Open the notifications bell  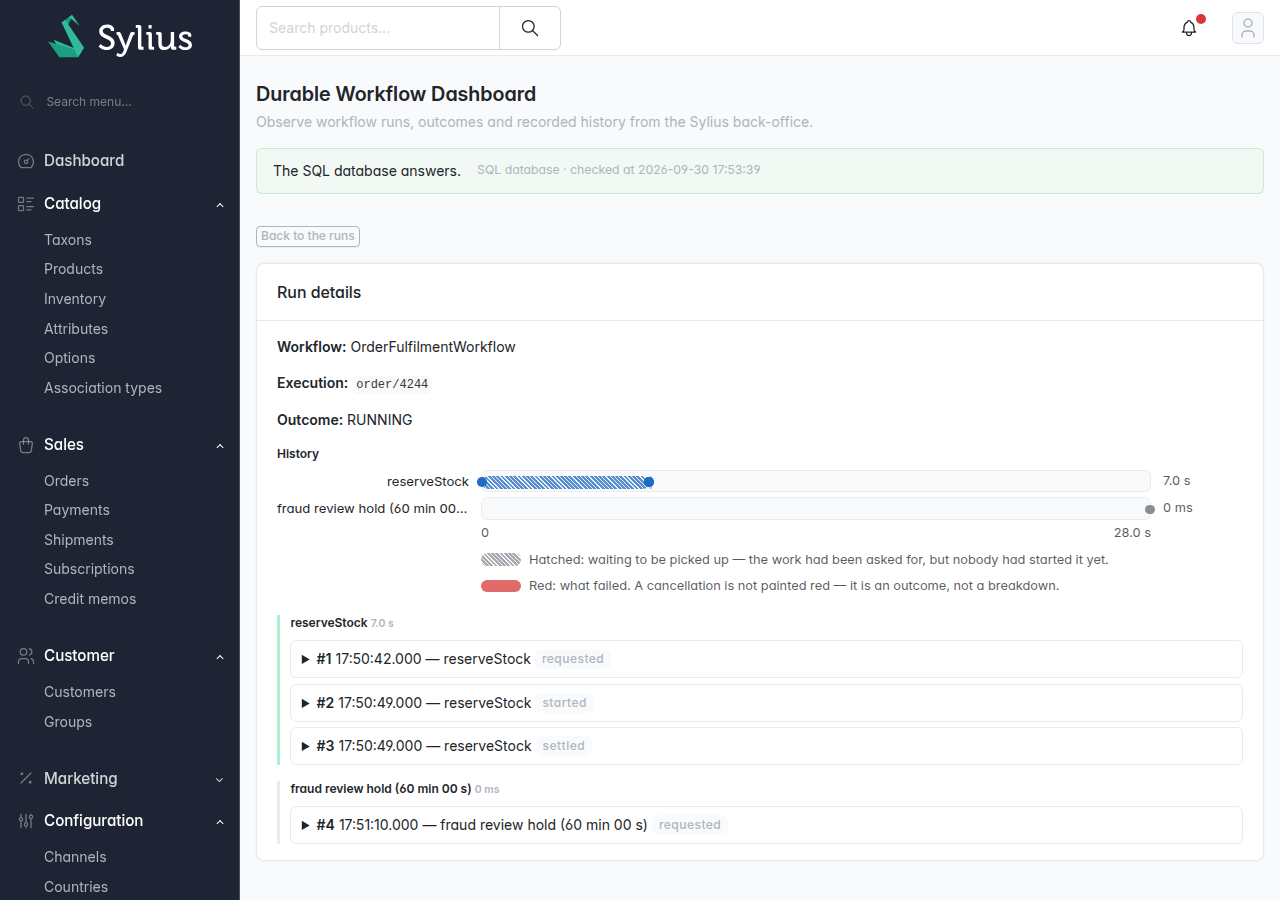(1189, 28)
